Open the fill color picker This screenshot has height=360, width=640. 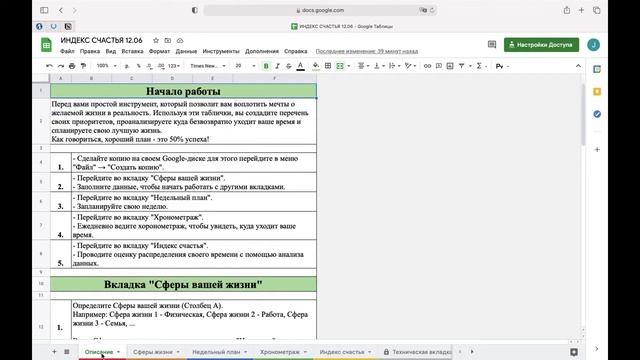coord(316,66)
